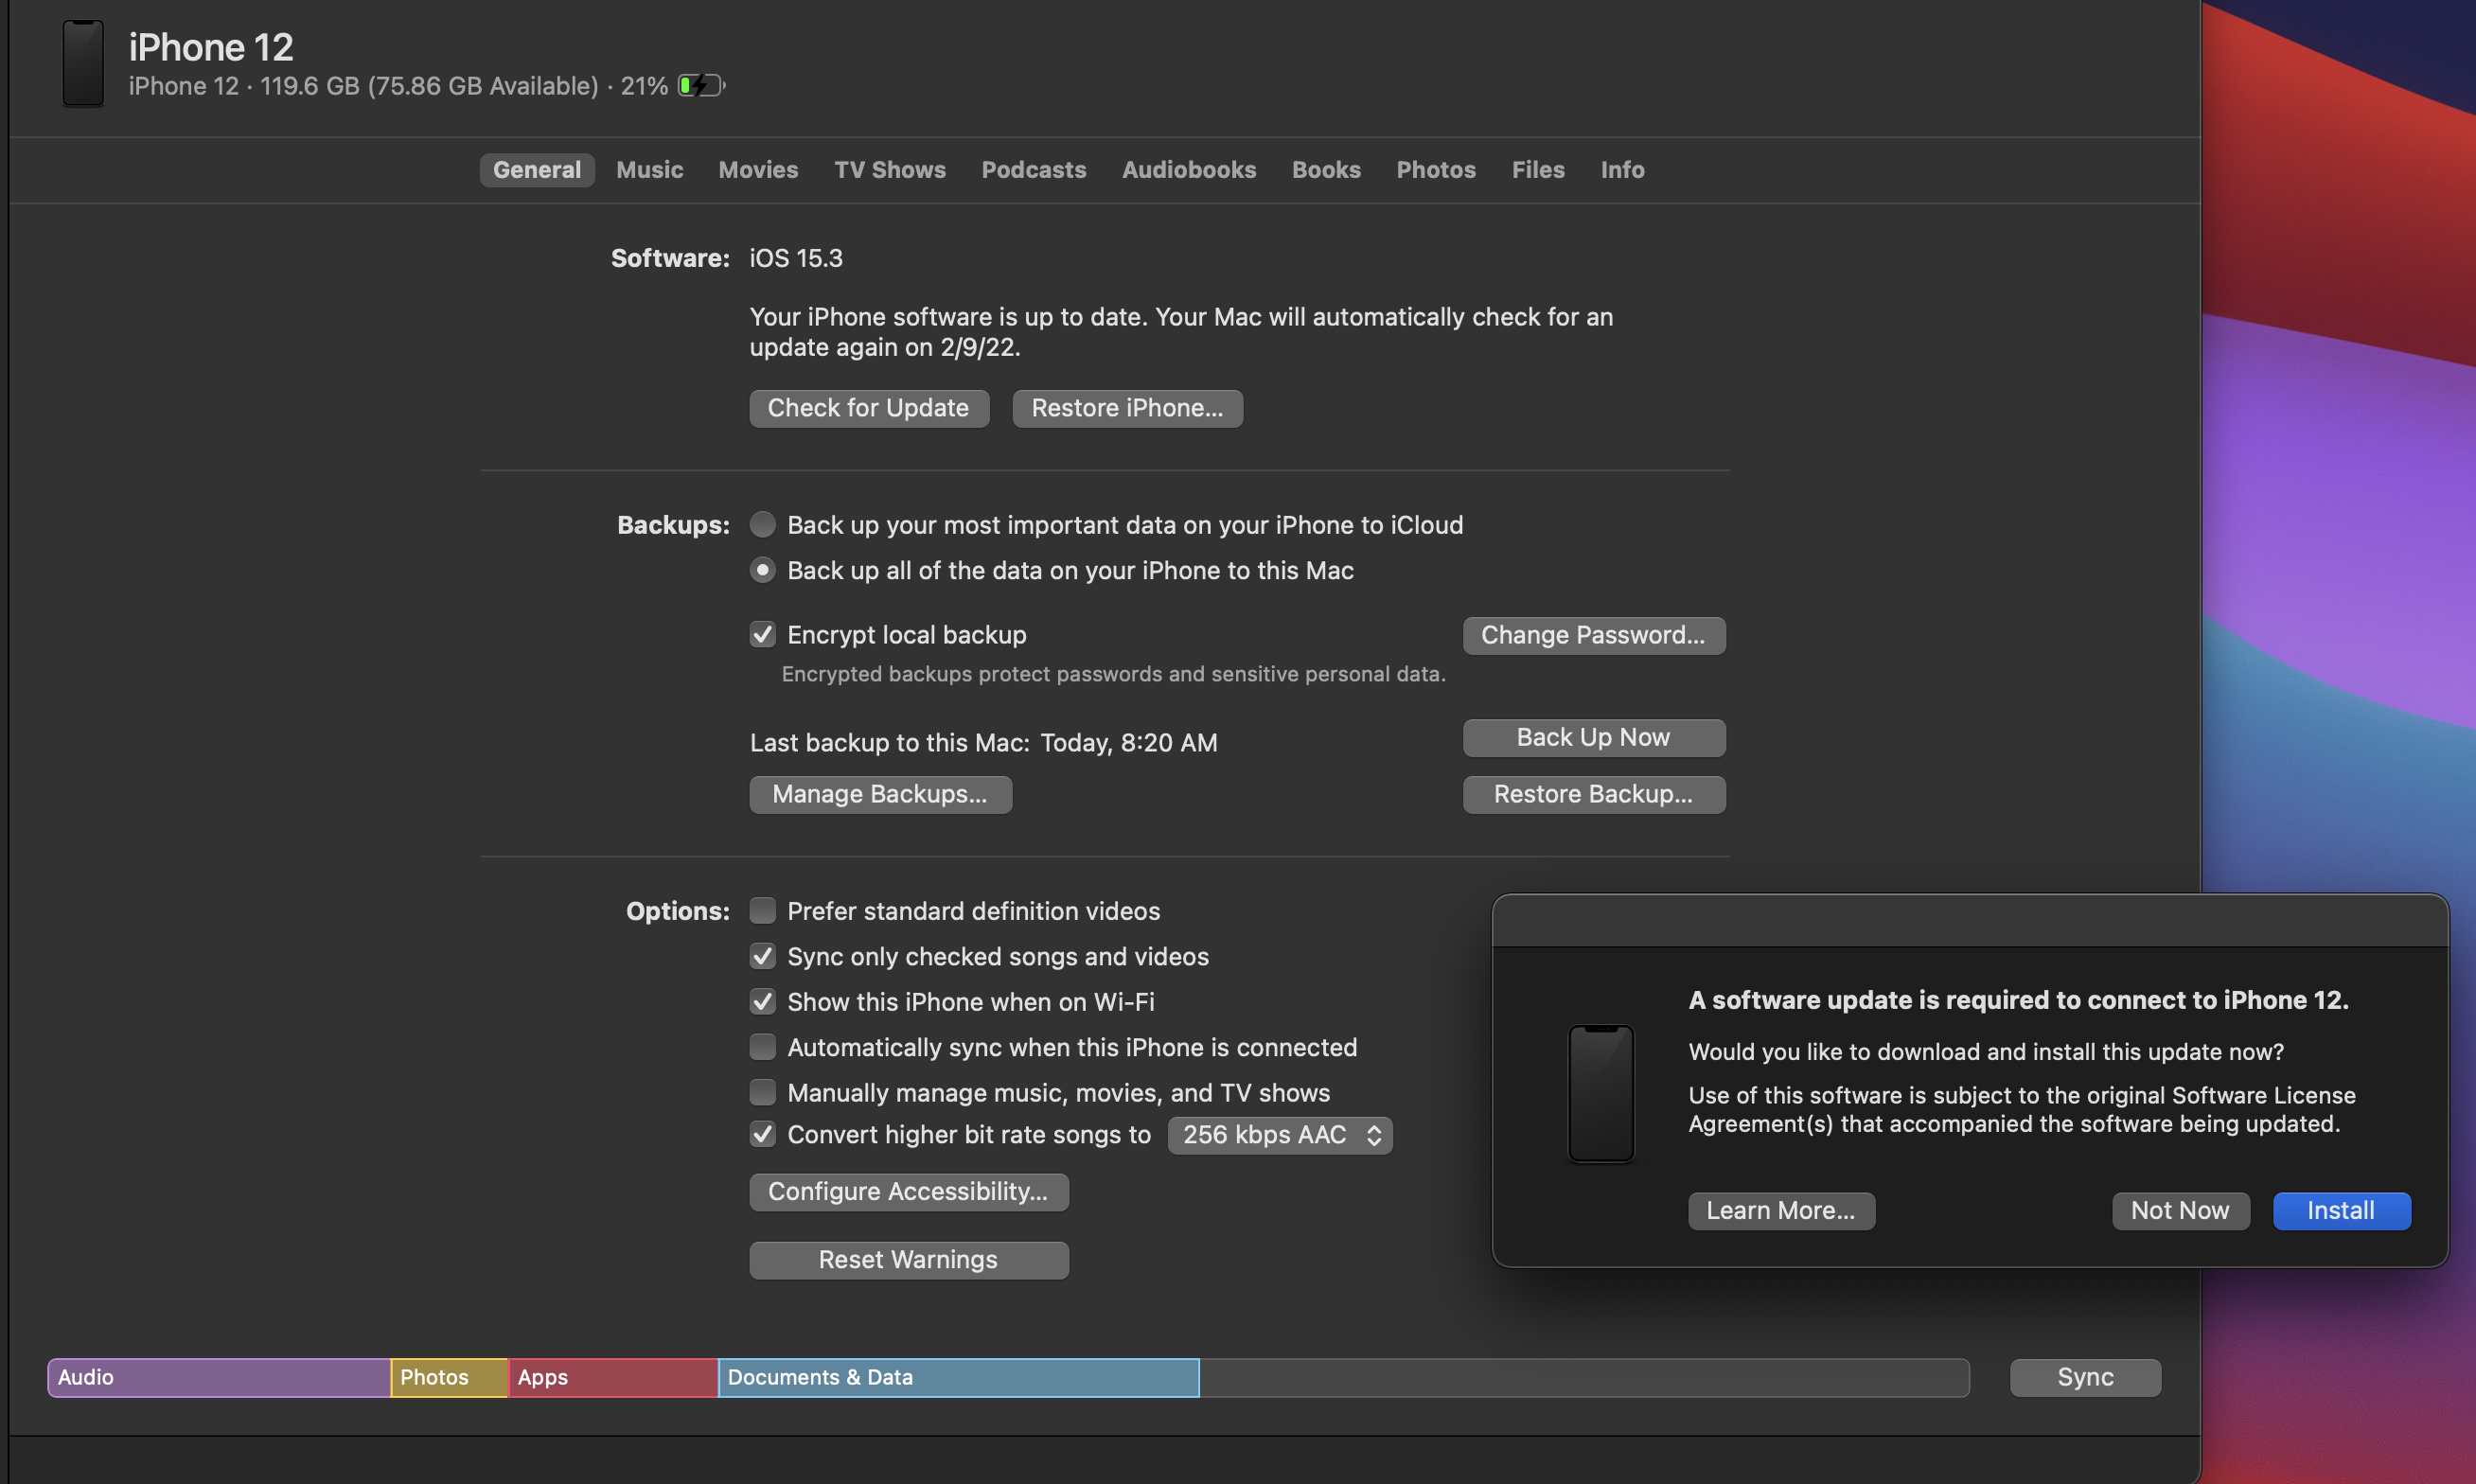The width and height of the screenshot is (2476, 1484).
Task: Enable Prefer standard definition videos
Action: tap(763, 910)
